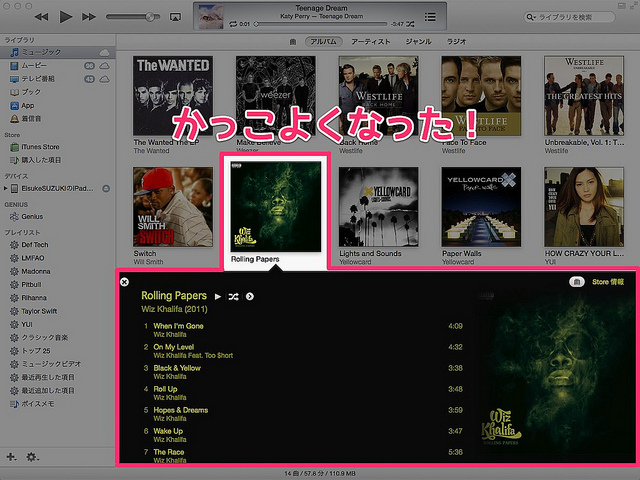The image size is (640, 480).
Task: Open the Taylor Swift playlist
Action: pyautogui.click(x=58, y=311)
